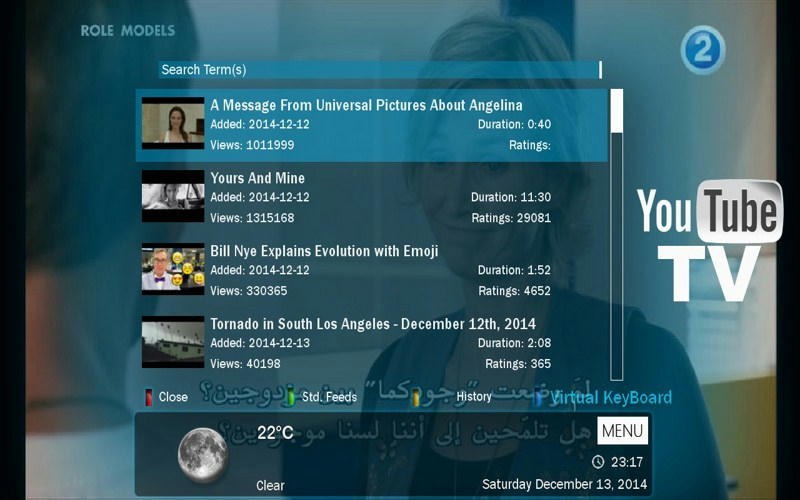
Task: Open History
Action: 473,396
